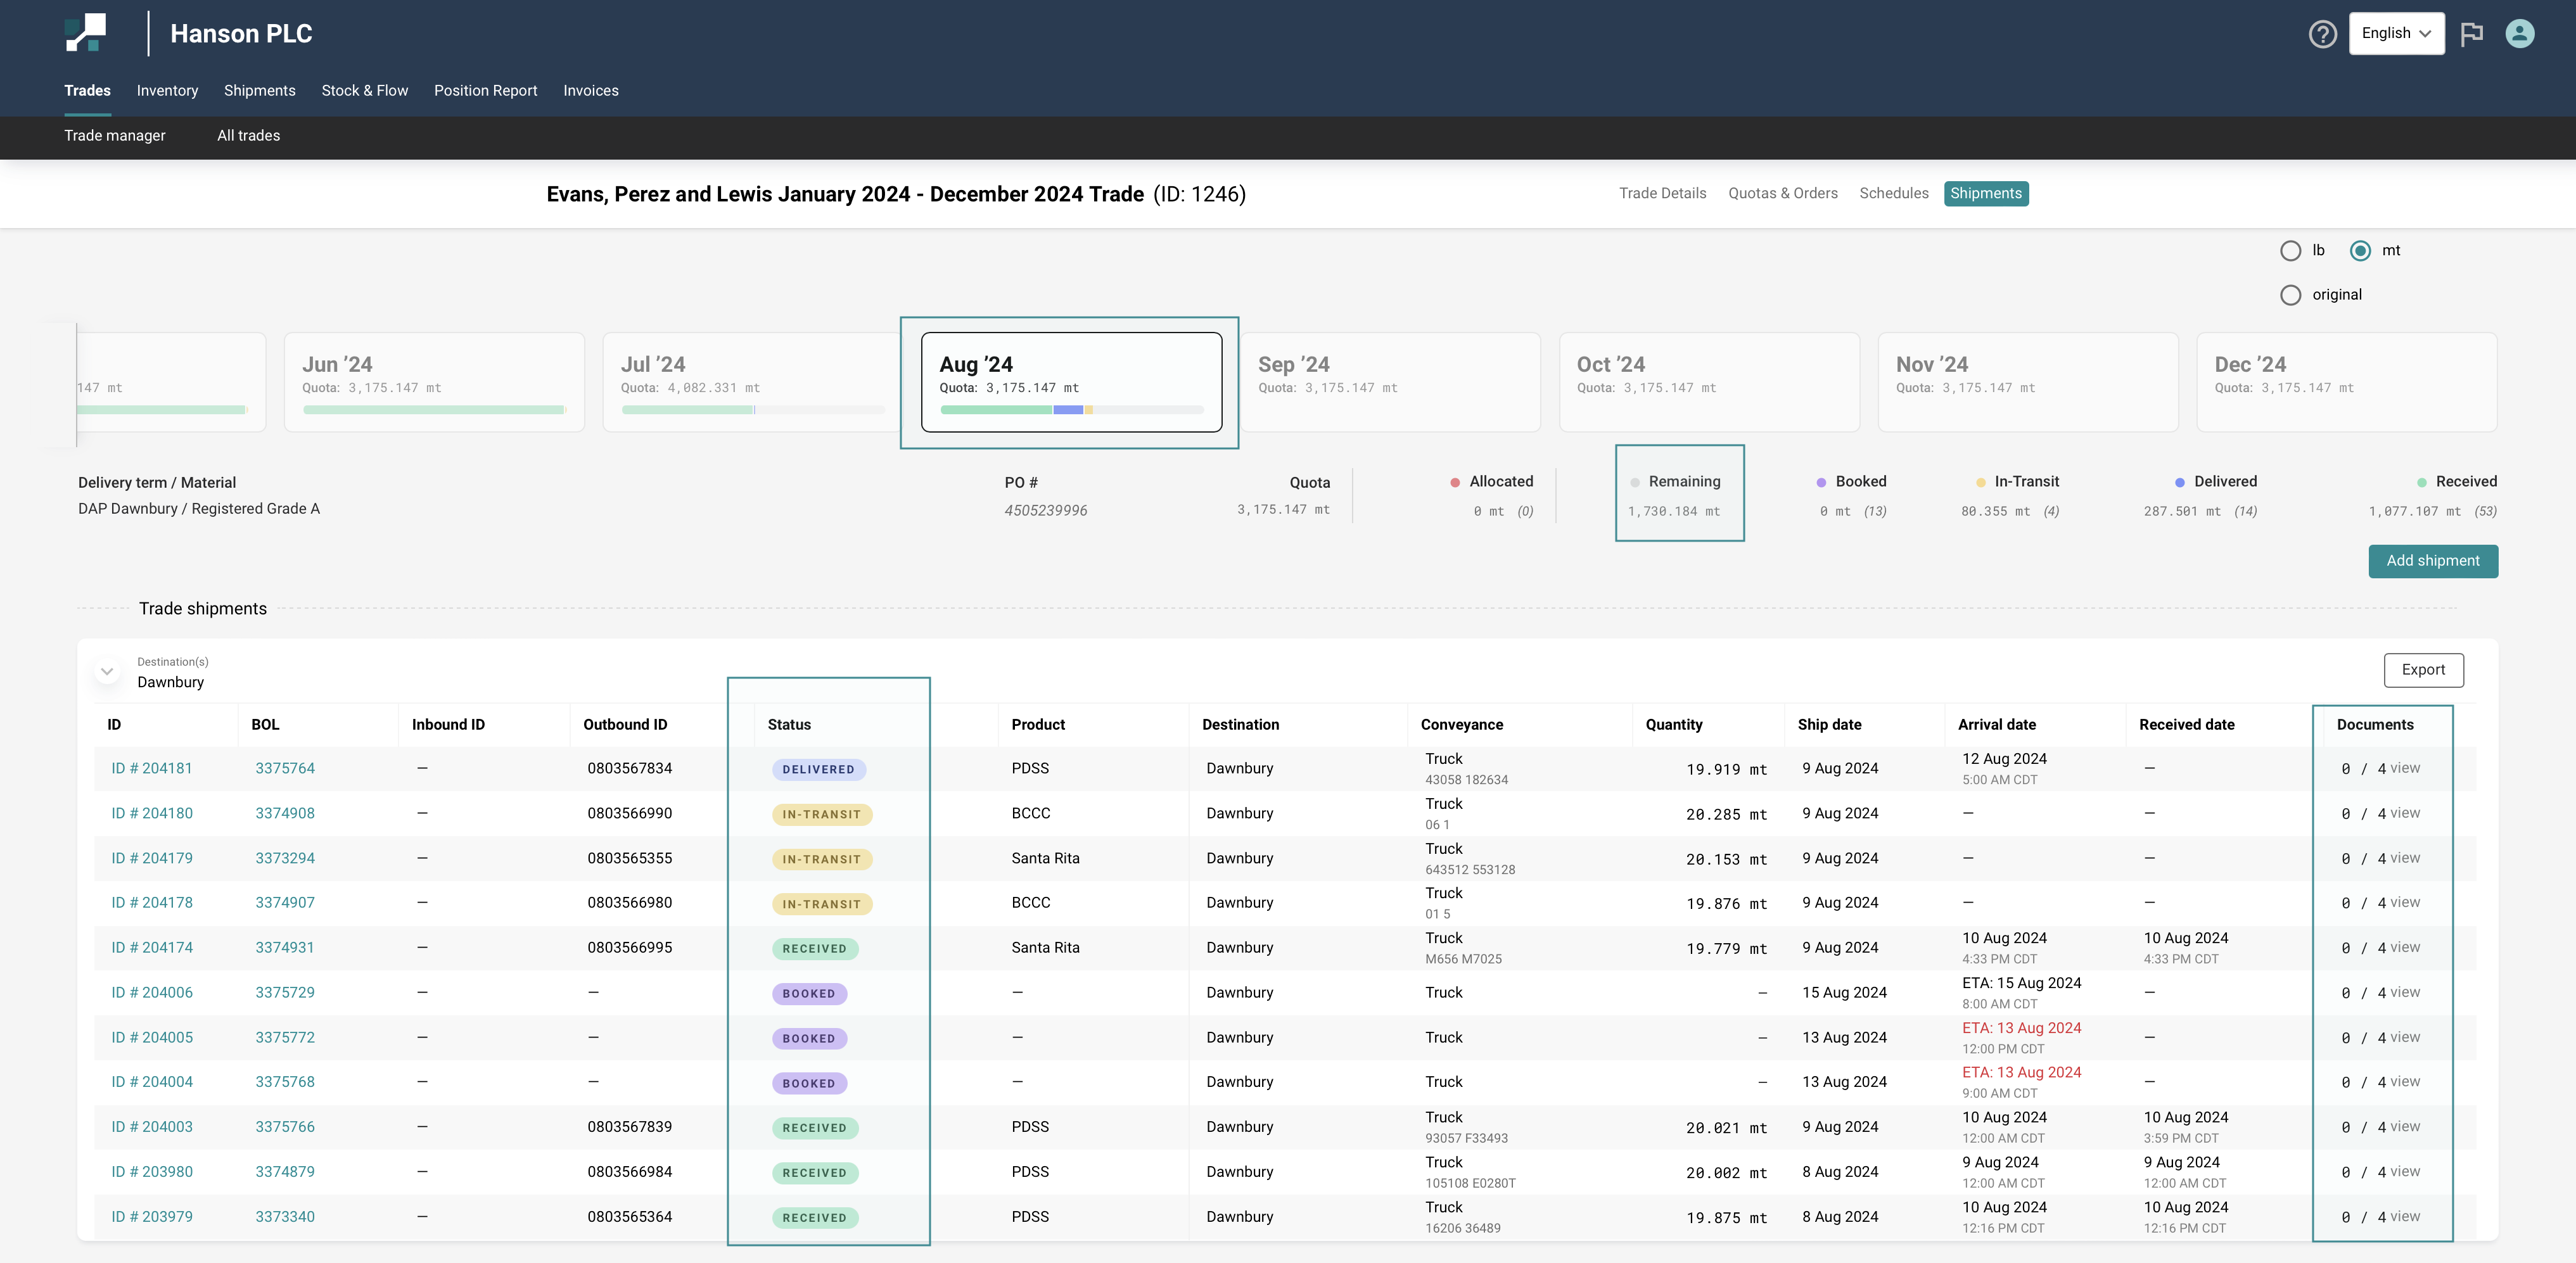Collapse the Dawnbury destination group chevron
This screenshot has width=2576, height=1263.
click(x=107, y=671)
